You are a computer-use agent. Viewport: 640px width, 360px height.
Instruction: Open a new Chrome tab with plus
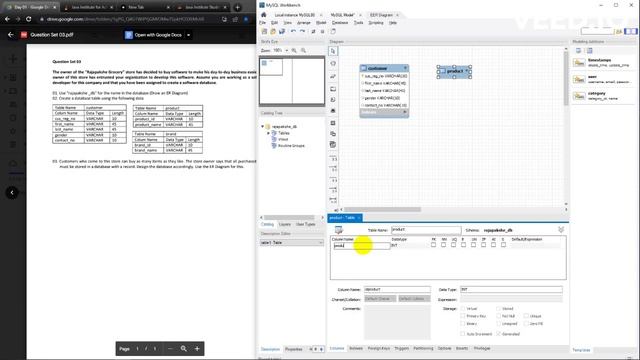click(238, 7)
